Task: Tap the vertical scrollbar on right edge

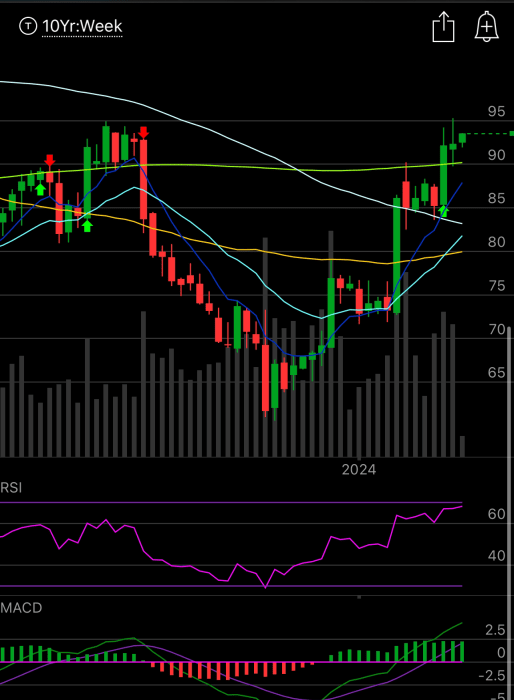Action: [x=509, y=513]
